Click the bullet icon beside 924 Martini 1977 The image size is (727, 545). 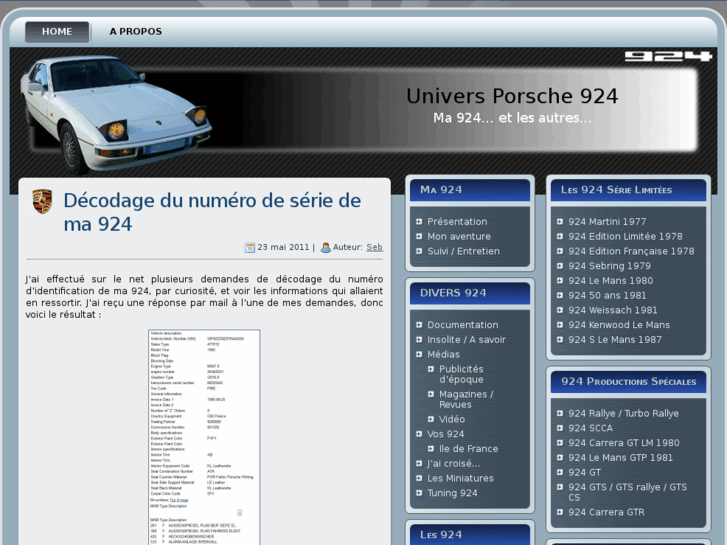pyautogui.click(x=560, y=222)
